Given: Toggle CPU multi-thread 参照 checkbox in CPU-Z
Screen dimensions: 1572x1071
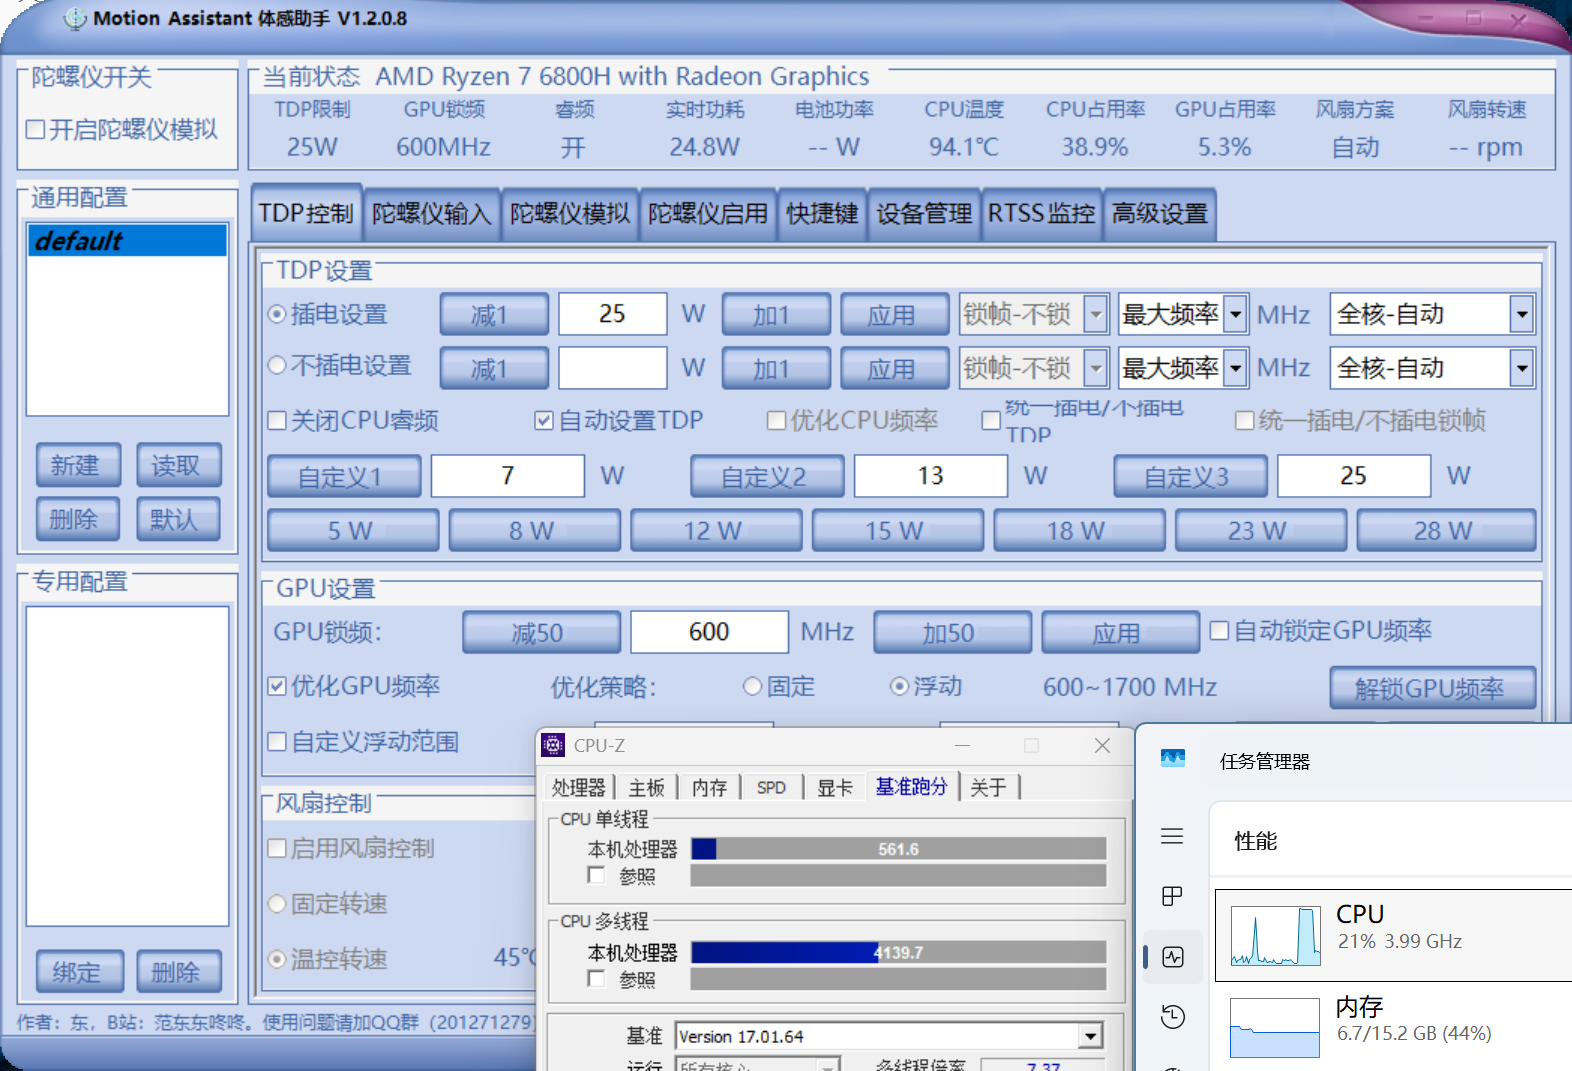Looking at the screenshot, I should [596, 978].
